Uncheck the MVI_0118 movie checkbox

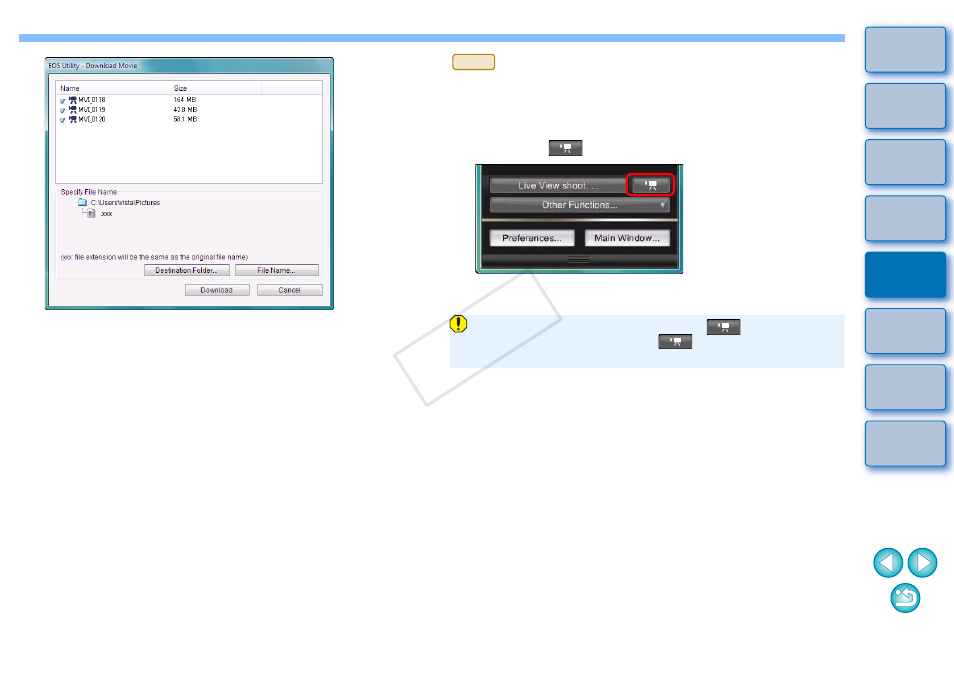[x=63, y=101]
